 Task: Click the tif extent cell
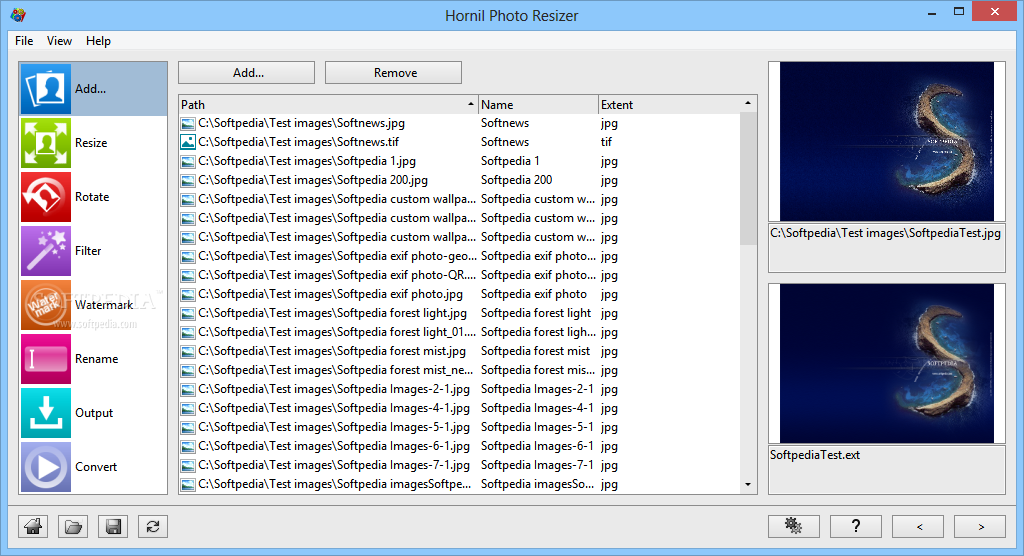(607, 142)
